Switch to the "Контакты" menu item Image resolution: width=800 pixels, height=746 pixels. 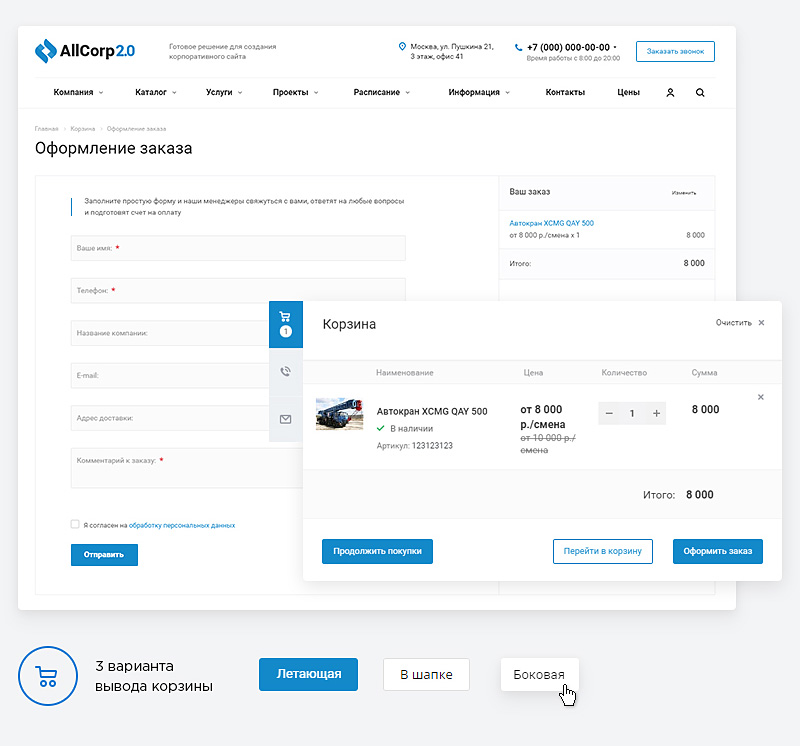565,91
